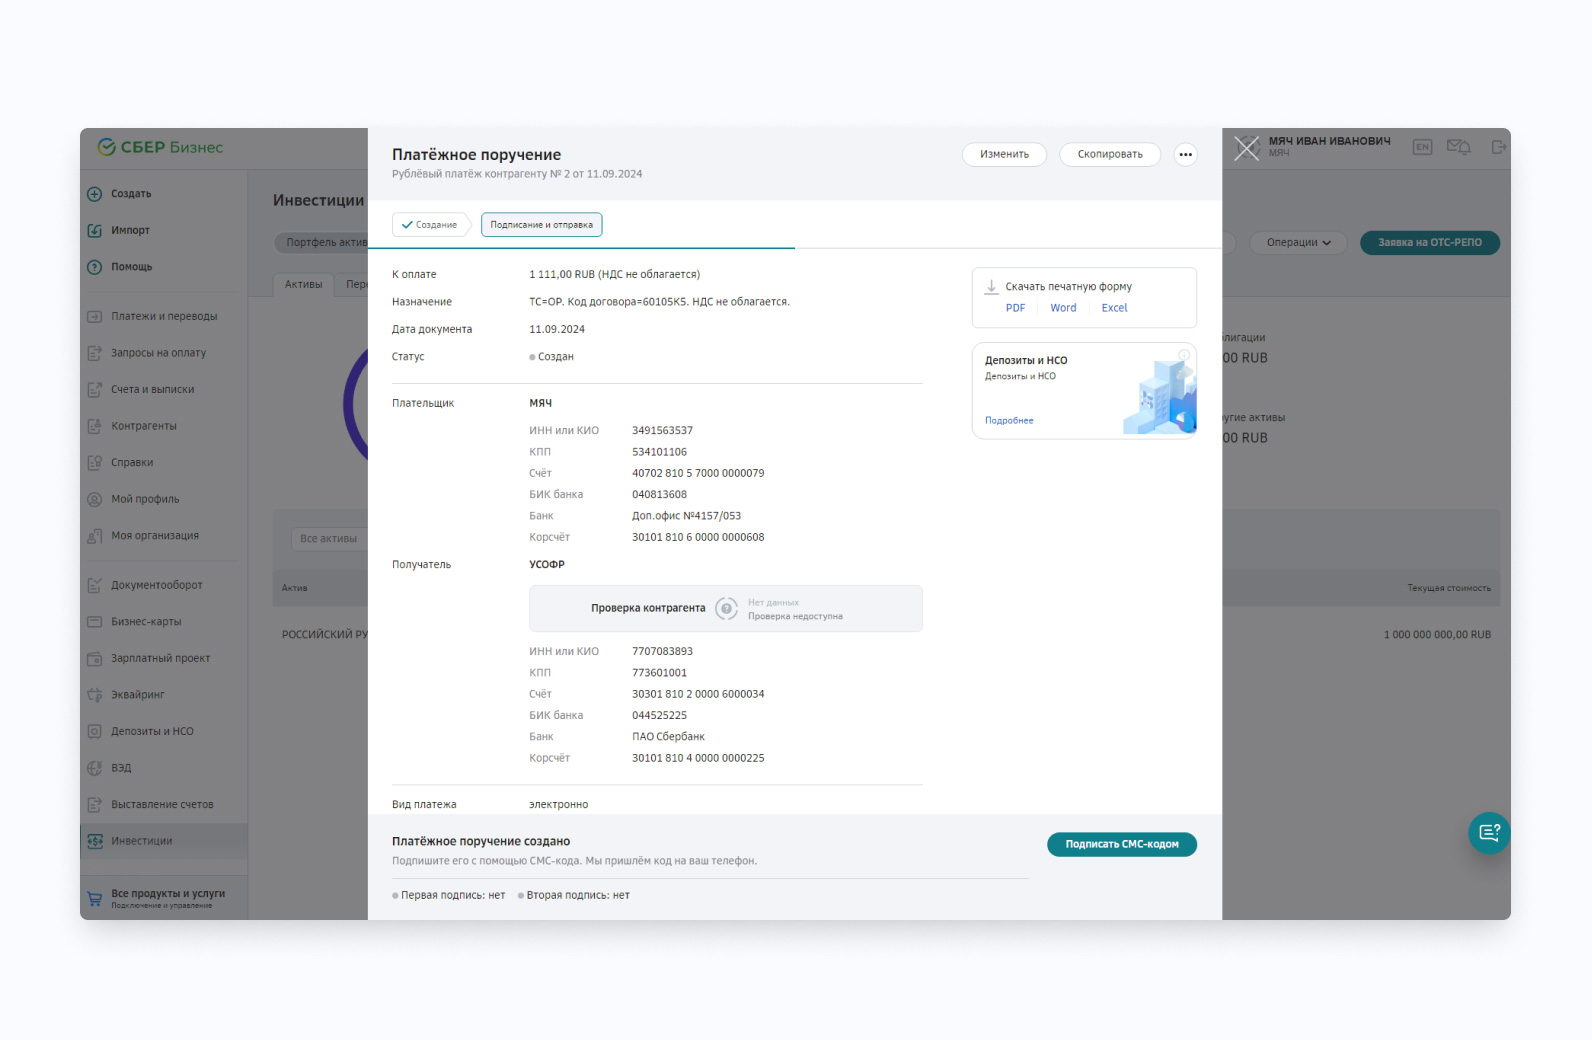Switch to the Активы tab

click(x=303, y=284)
